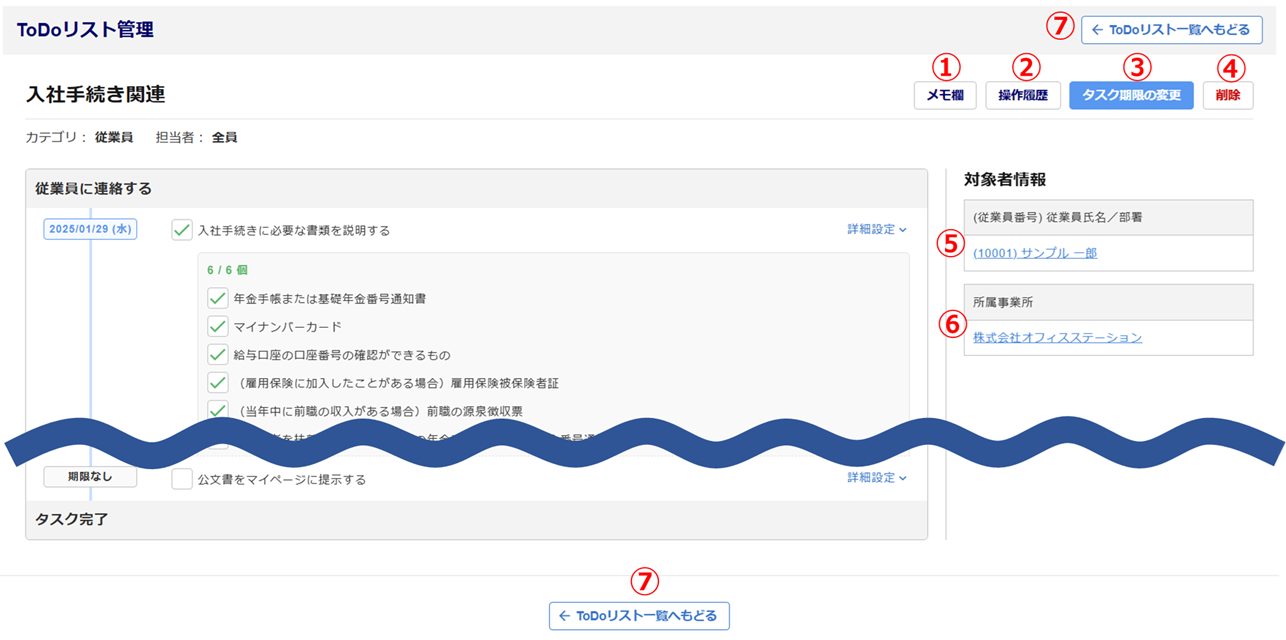1286x640 pixels.
Task: Click the 期限なし deadline badge
Action: (90, 477)
